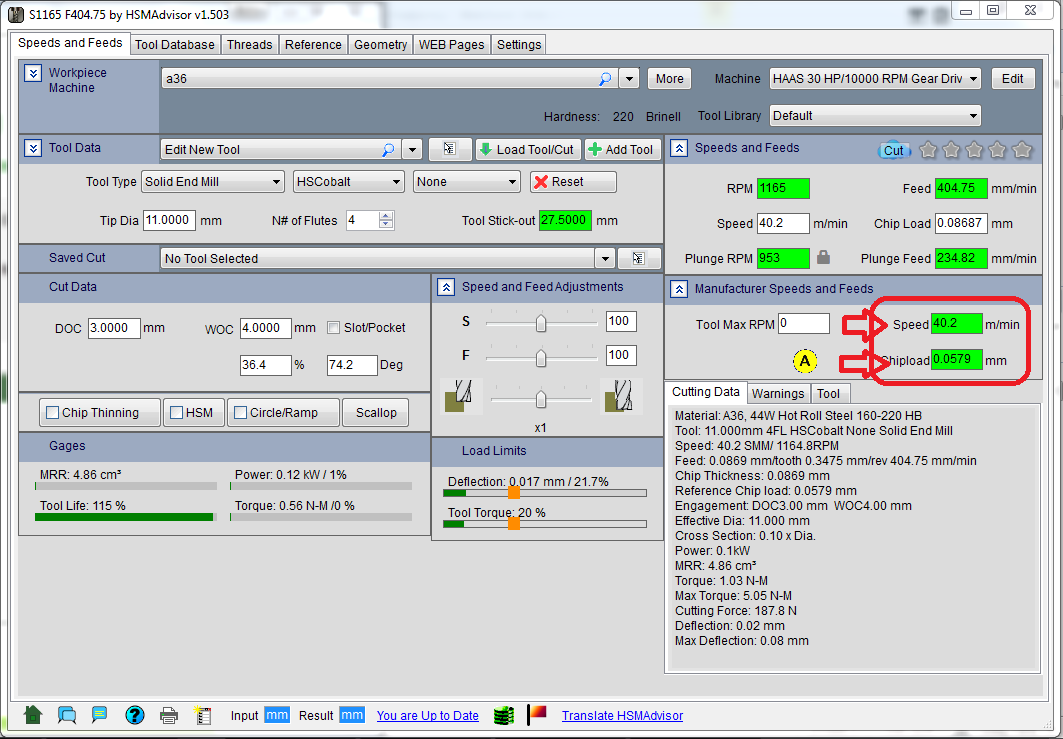Open the Translate HSMAdvisor link

click(x=622, y=715)
